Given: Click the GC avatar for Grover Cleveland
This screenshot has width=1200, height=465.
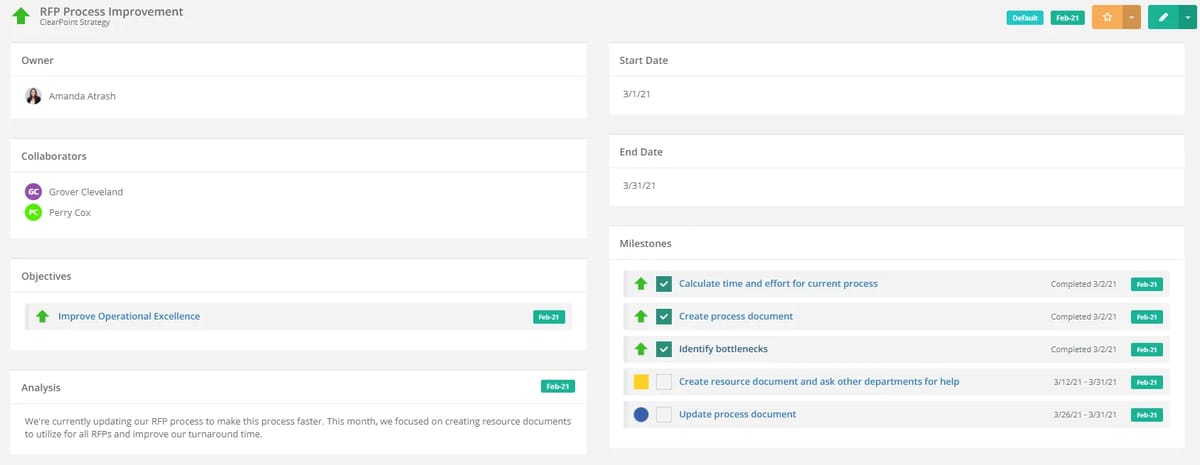Looking at the screenshot, I should 33,191.
